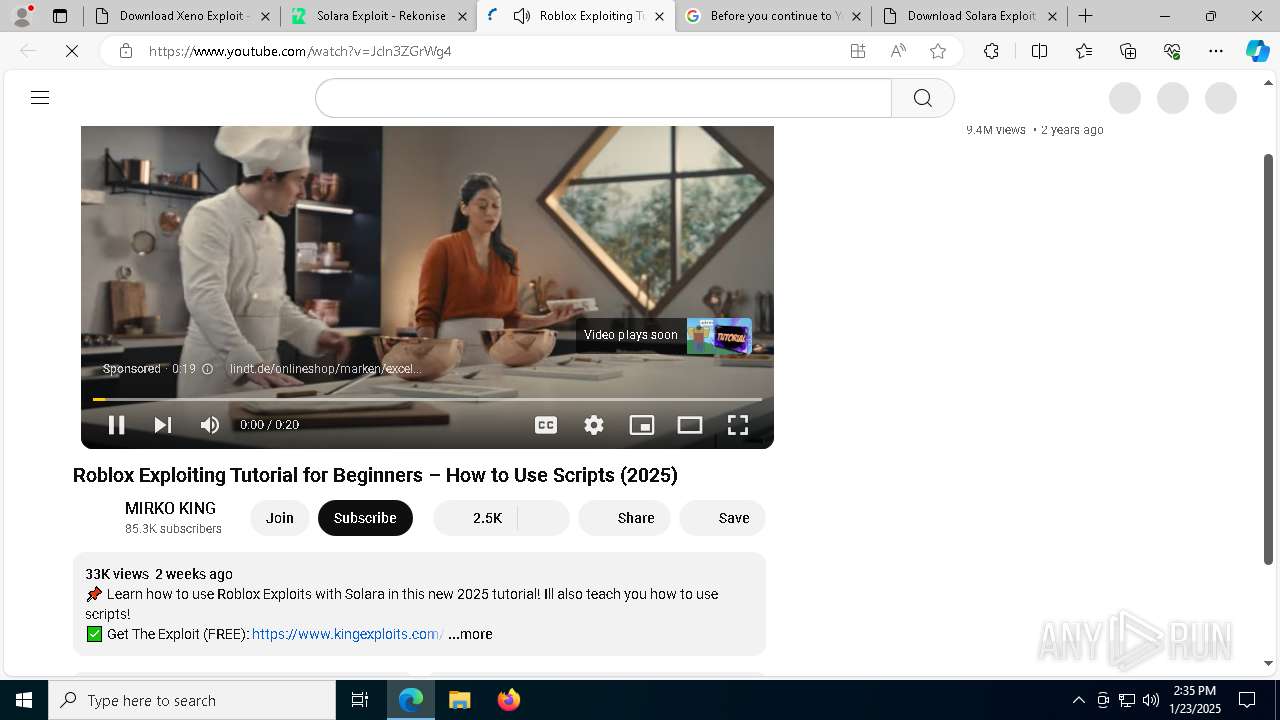Image resolution: width=1280 pixels, height=720 pixels.
Task: Switch to miniplayer mode
Action: point(642,425)
